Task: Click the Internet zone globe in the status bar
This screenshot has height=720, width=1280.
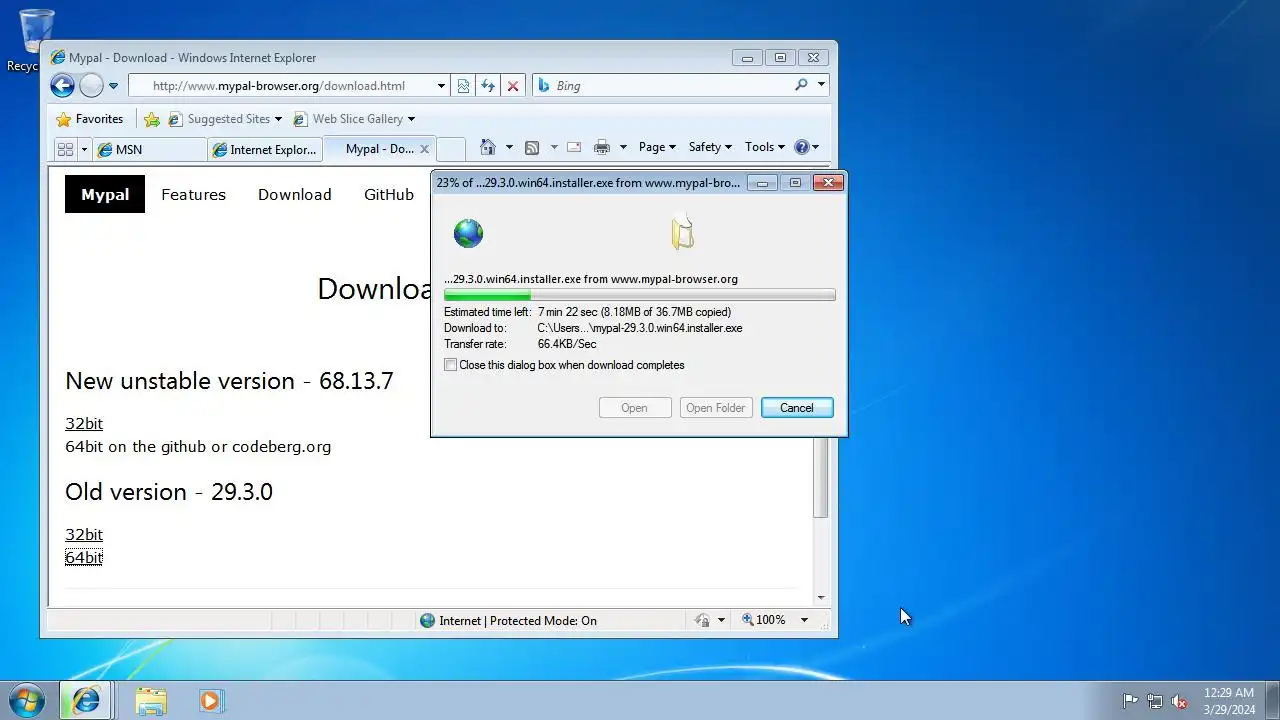Action: (x=428, y=620)
